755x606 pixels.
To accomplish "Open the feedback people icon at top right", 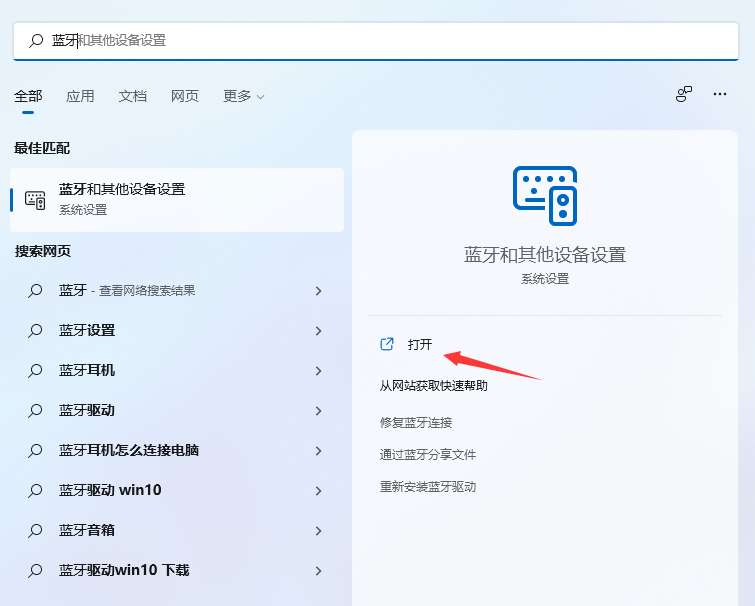I will (x=684, y=94).
